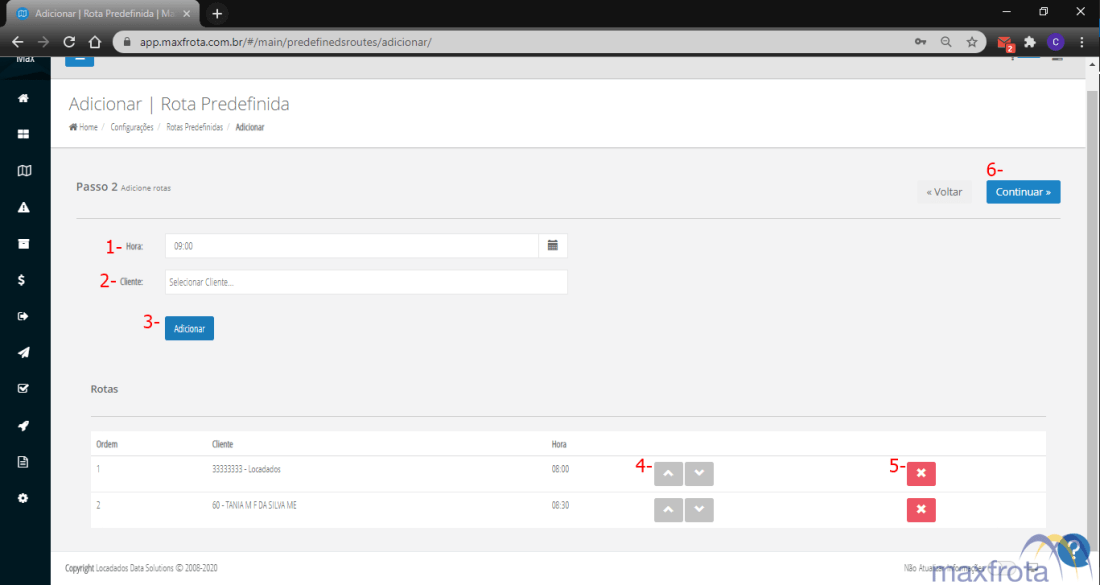Viewport: 1100px width, 585px height.
Task: Go back with the Voltar button
Action: pos(944,192)
